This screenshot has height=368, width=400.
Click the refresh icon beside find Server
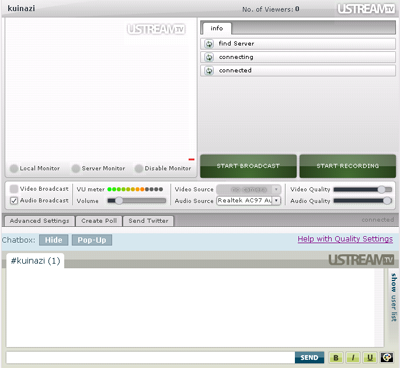point(209,44)
